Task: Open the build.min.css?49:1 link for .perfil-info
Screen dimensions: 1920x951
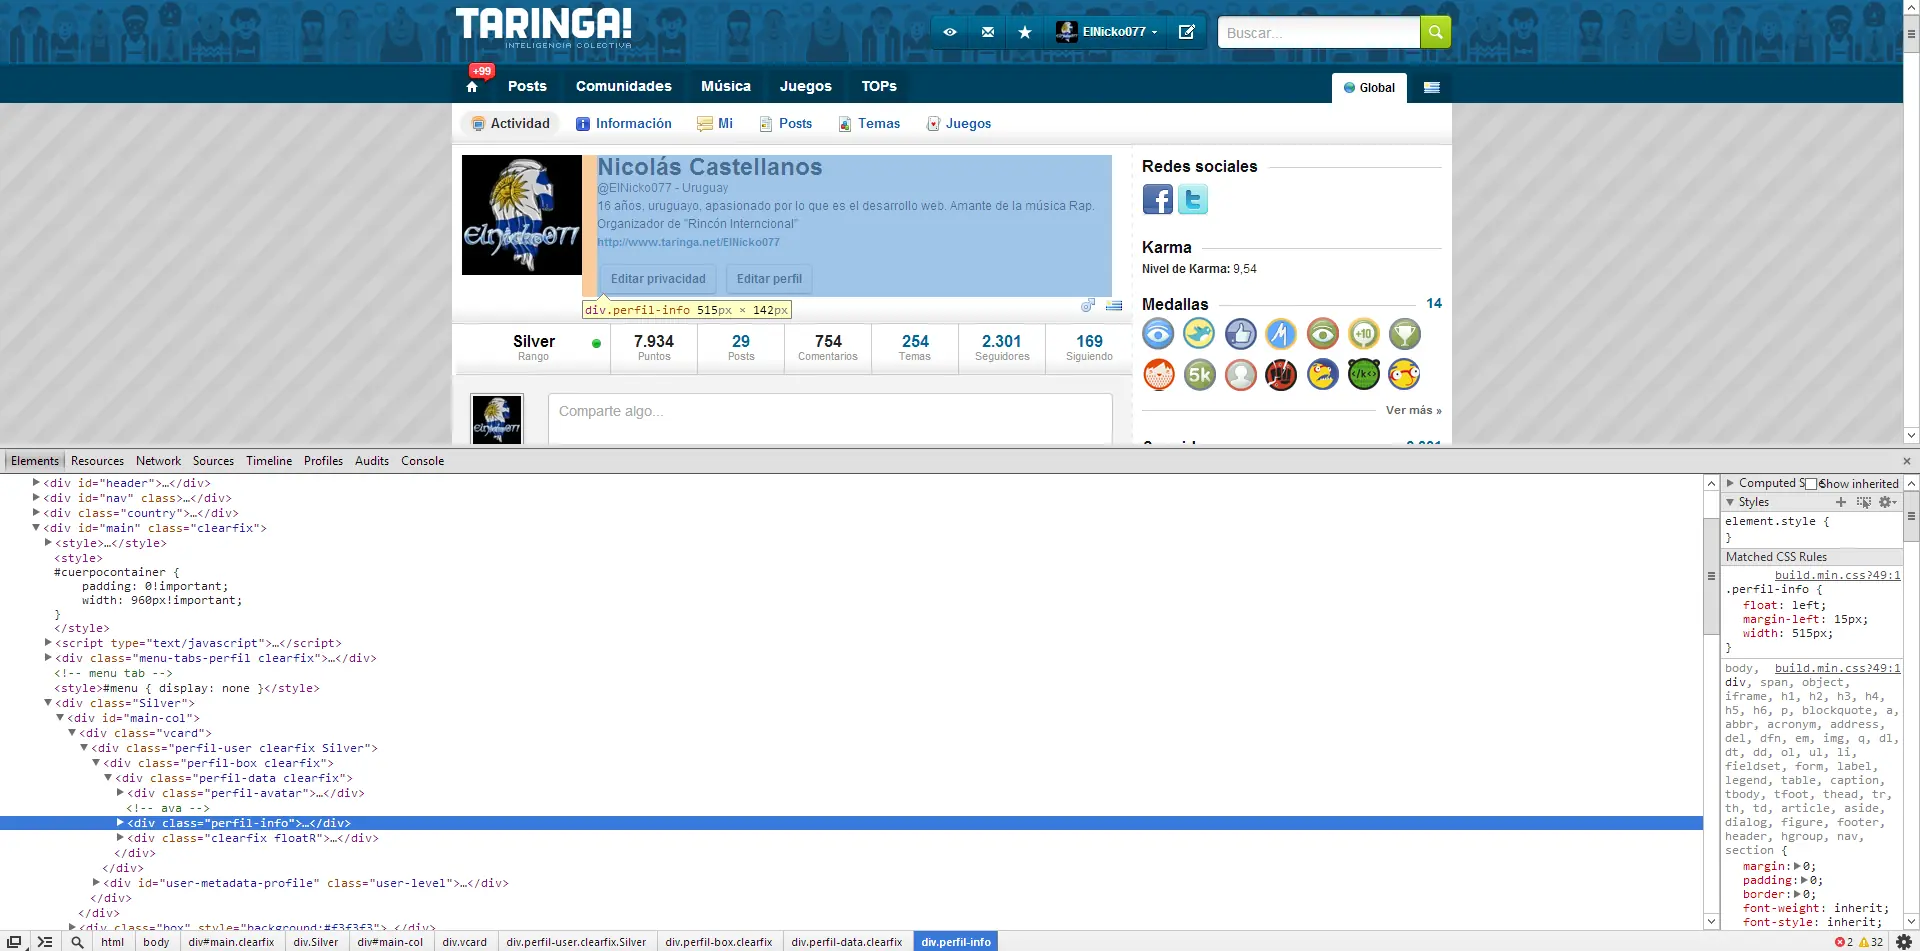Action: 1838,575
